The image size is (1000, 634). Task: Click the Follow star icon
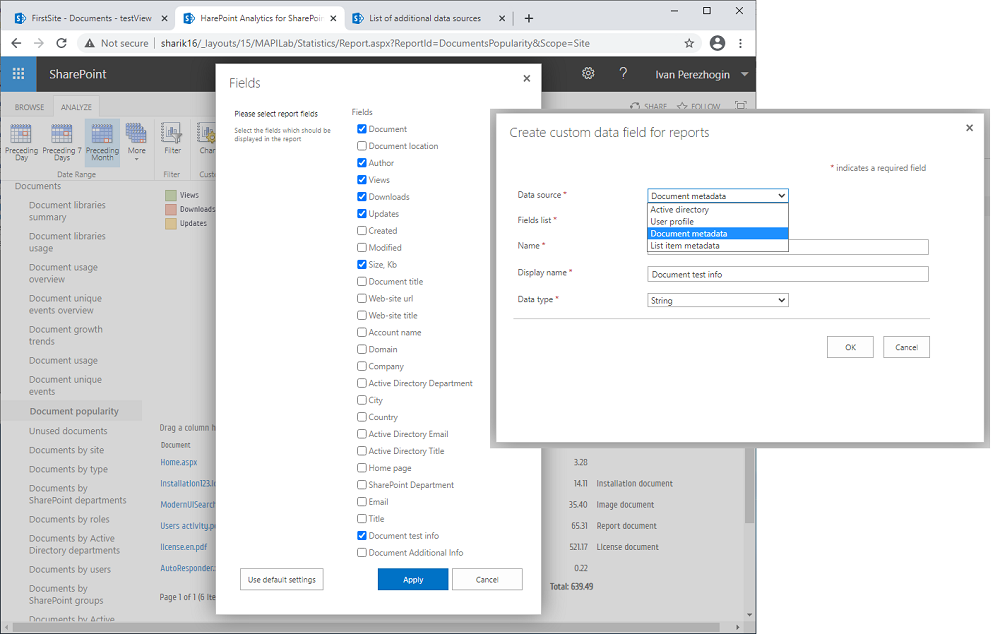coord(682,107)
